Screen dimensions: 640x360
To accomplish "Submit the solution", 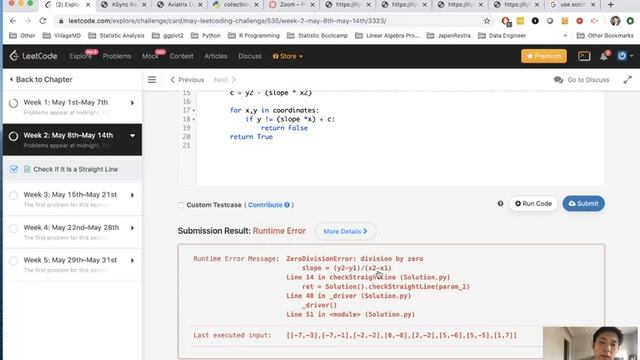I will [x=583, y=204].
